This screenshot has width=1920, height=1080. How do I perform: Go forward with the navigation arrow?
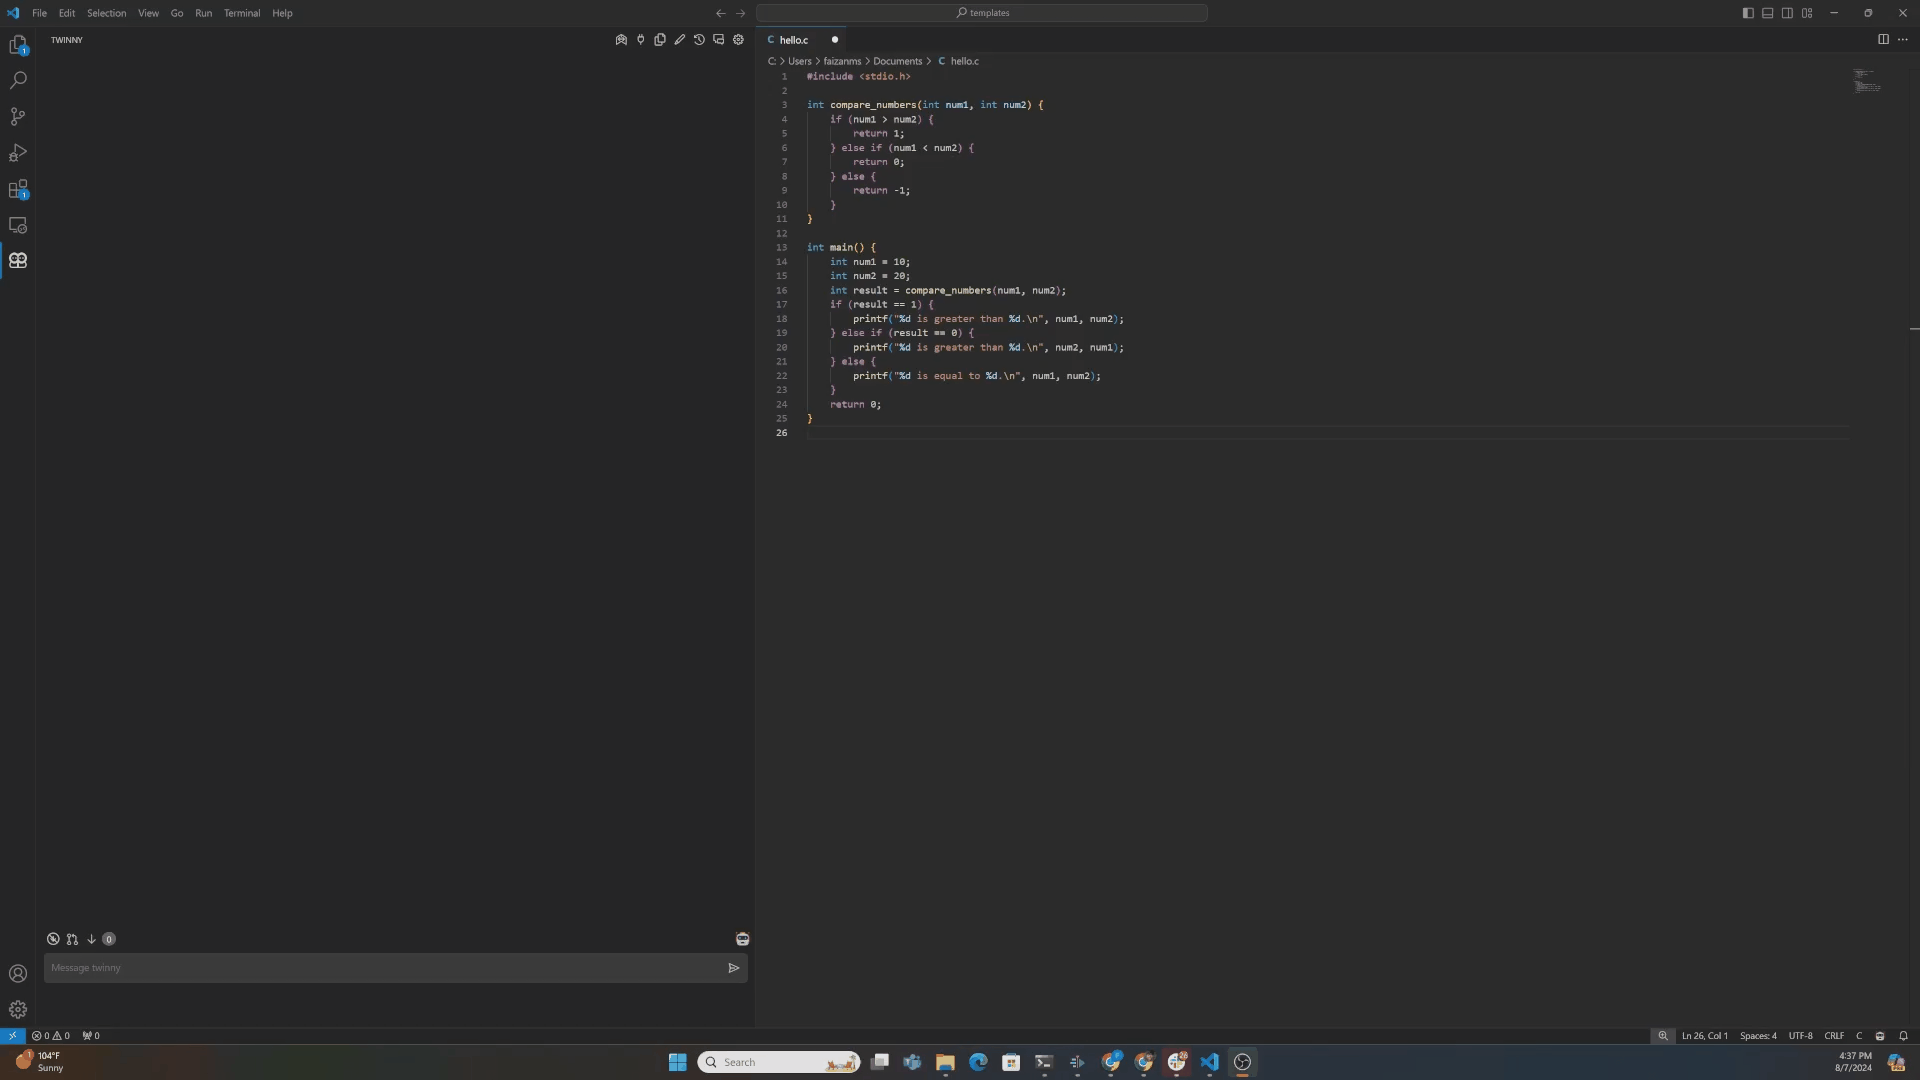click(741, 13)
